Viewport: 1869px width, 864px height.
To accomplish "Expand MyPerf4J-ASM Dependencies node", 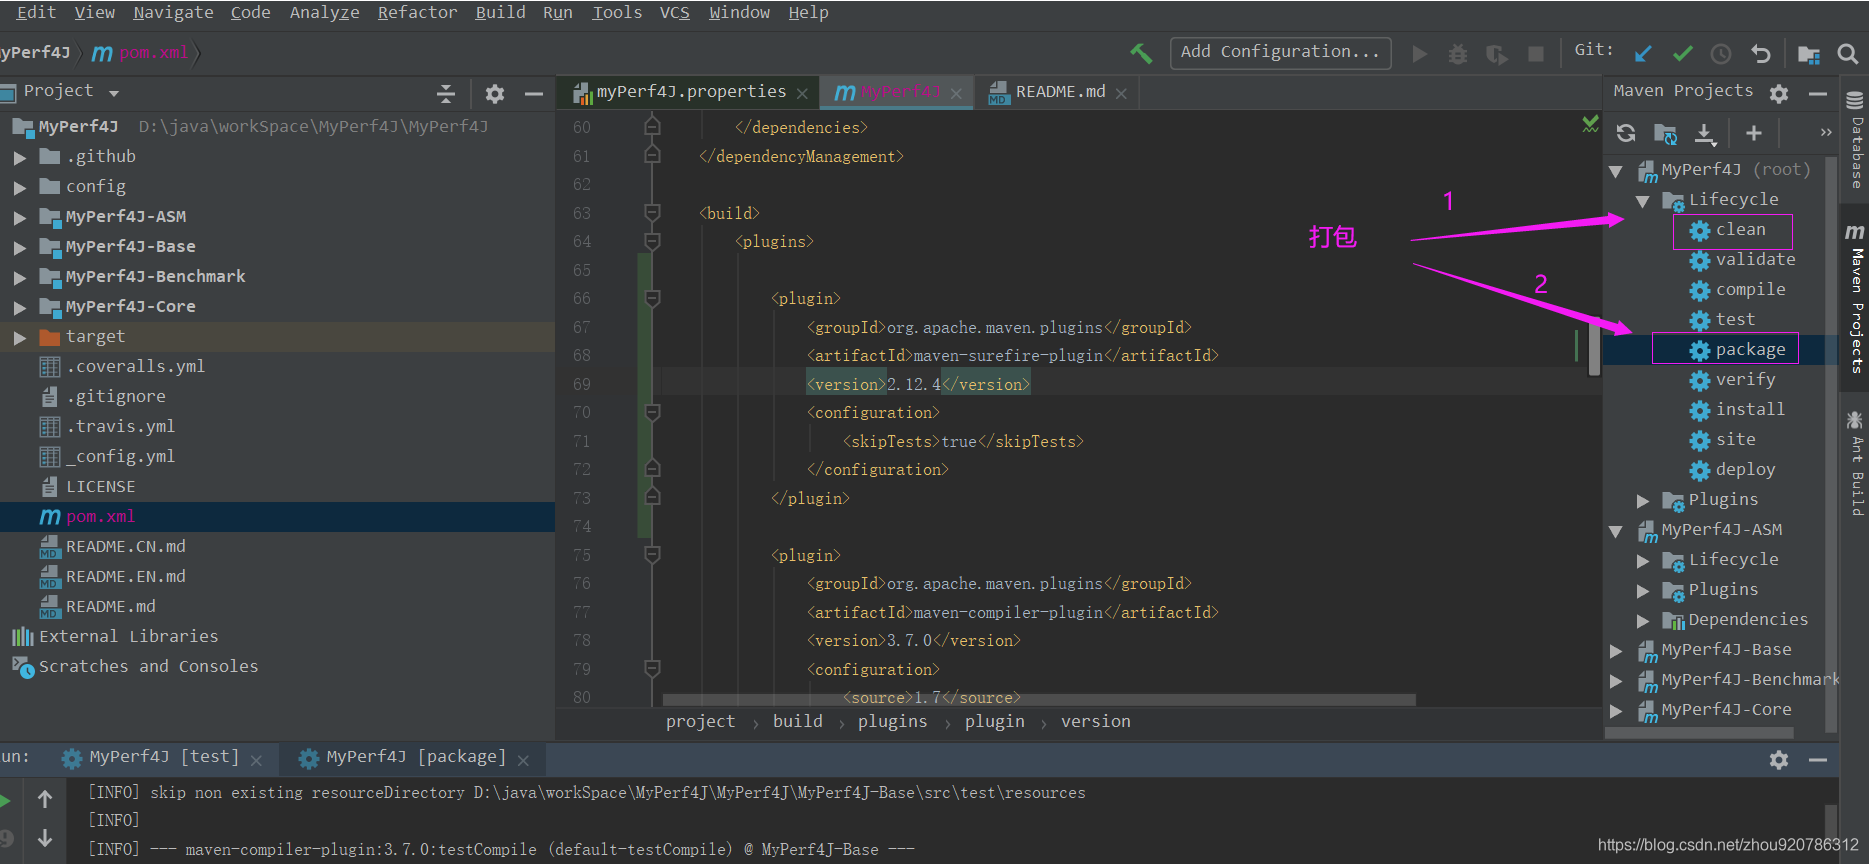I will (x=1642, y=620).
